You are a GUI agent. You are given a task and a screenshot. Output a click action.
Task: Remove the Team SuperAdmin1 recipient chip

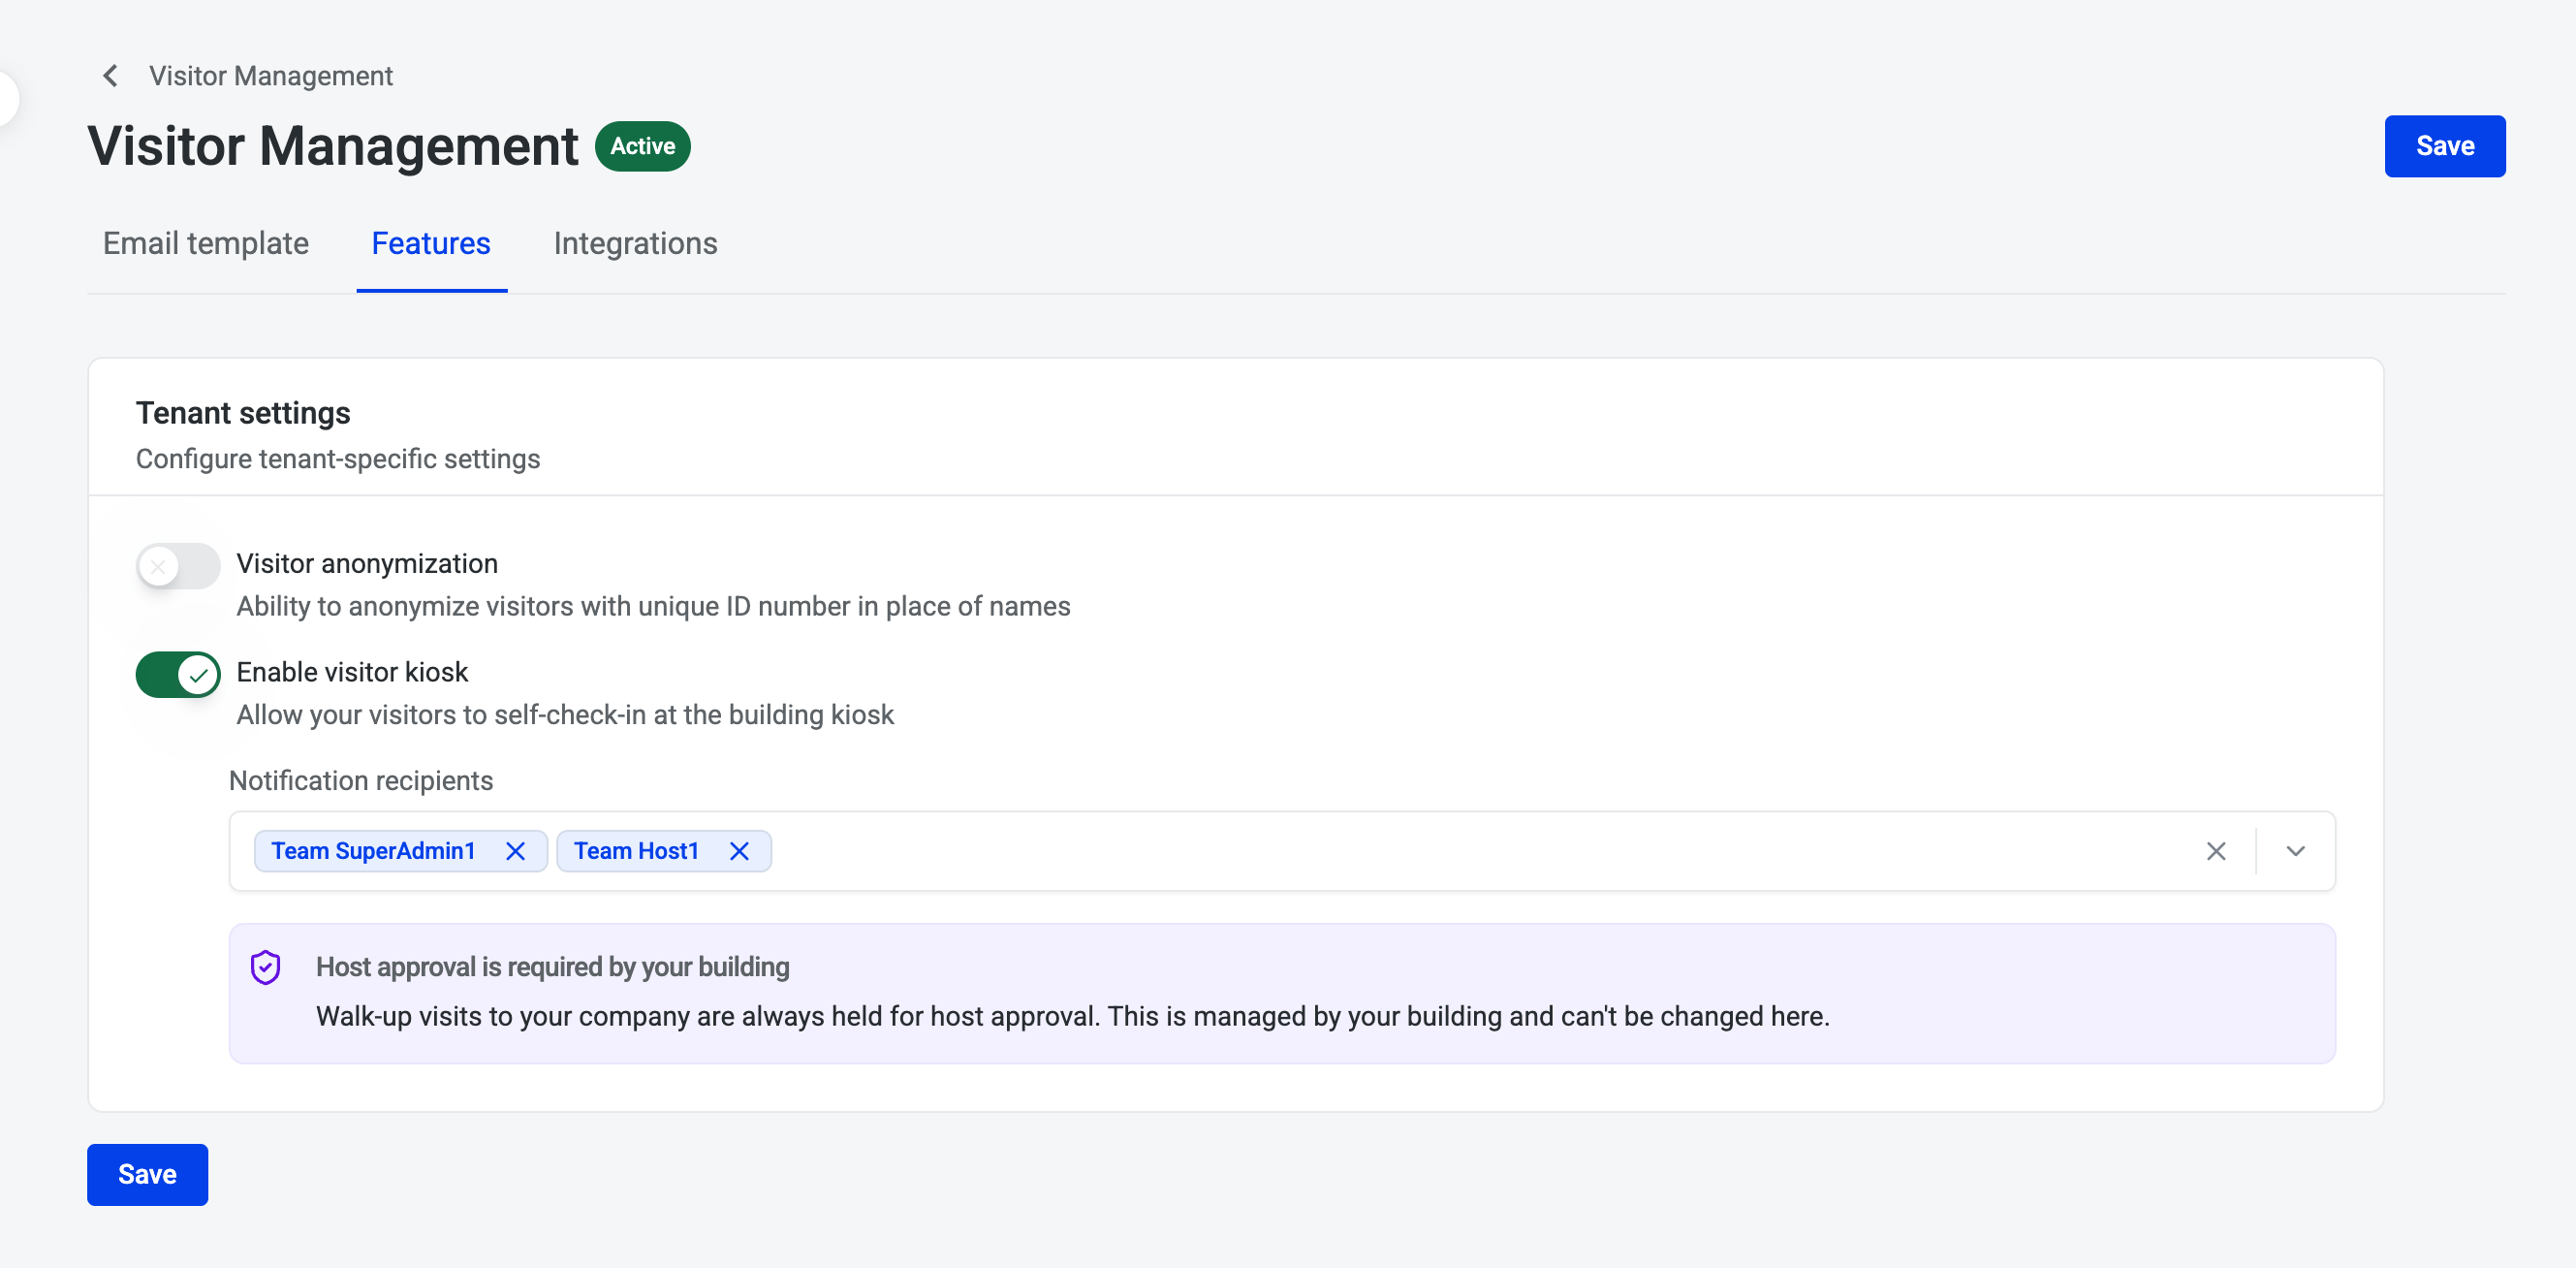click(515, 851)
